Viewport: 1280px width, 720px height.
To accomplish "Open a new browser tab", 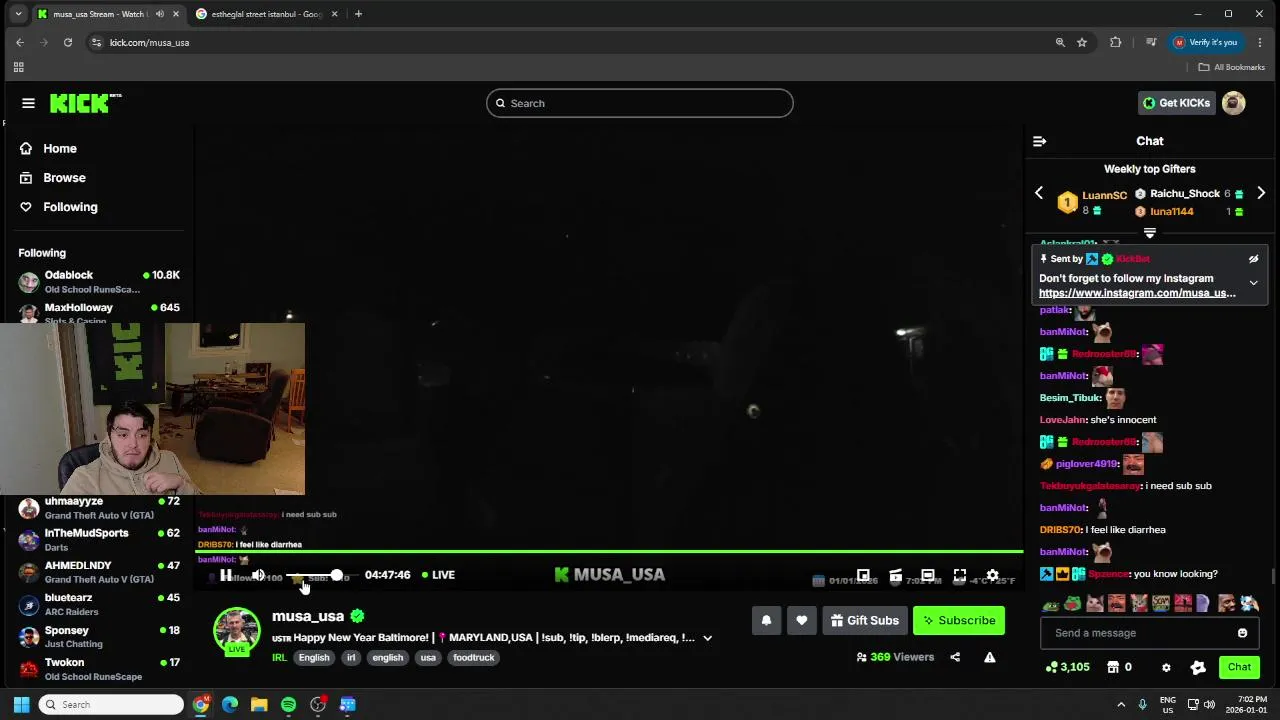I will [x=358, y=14].
